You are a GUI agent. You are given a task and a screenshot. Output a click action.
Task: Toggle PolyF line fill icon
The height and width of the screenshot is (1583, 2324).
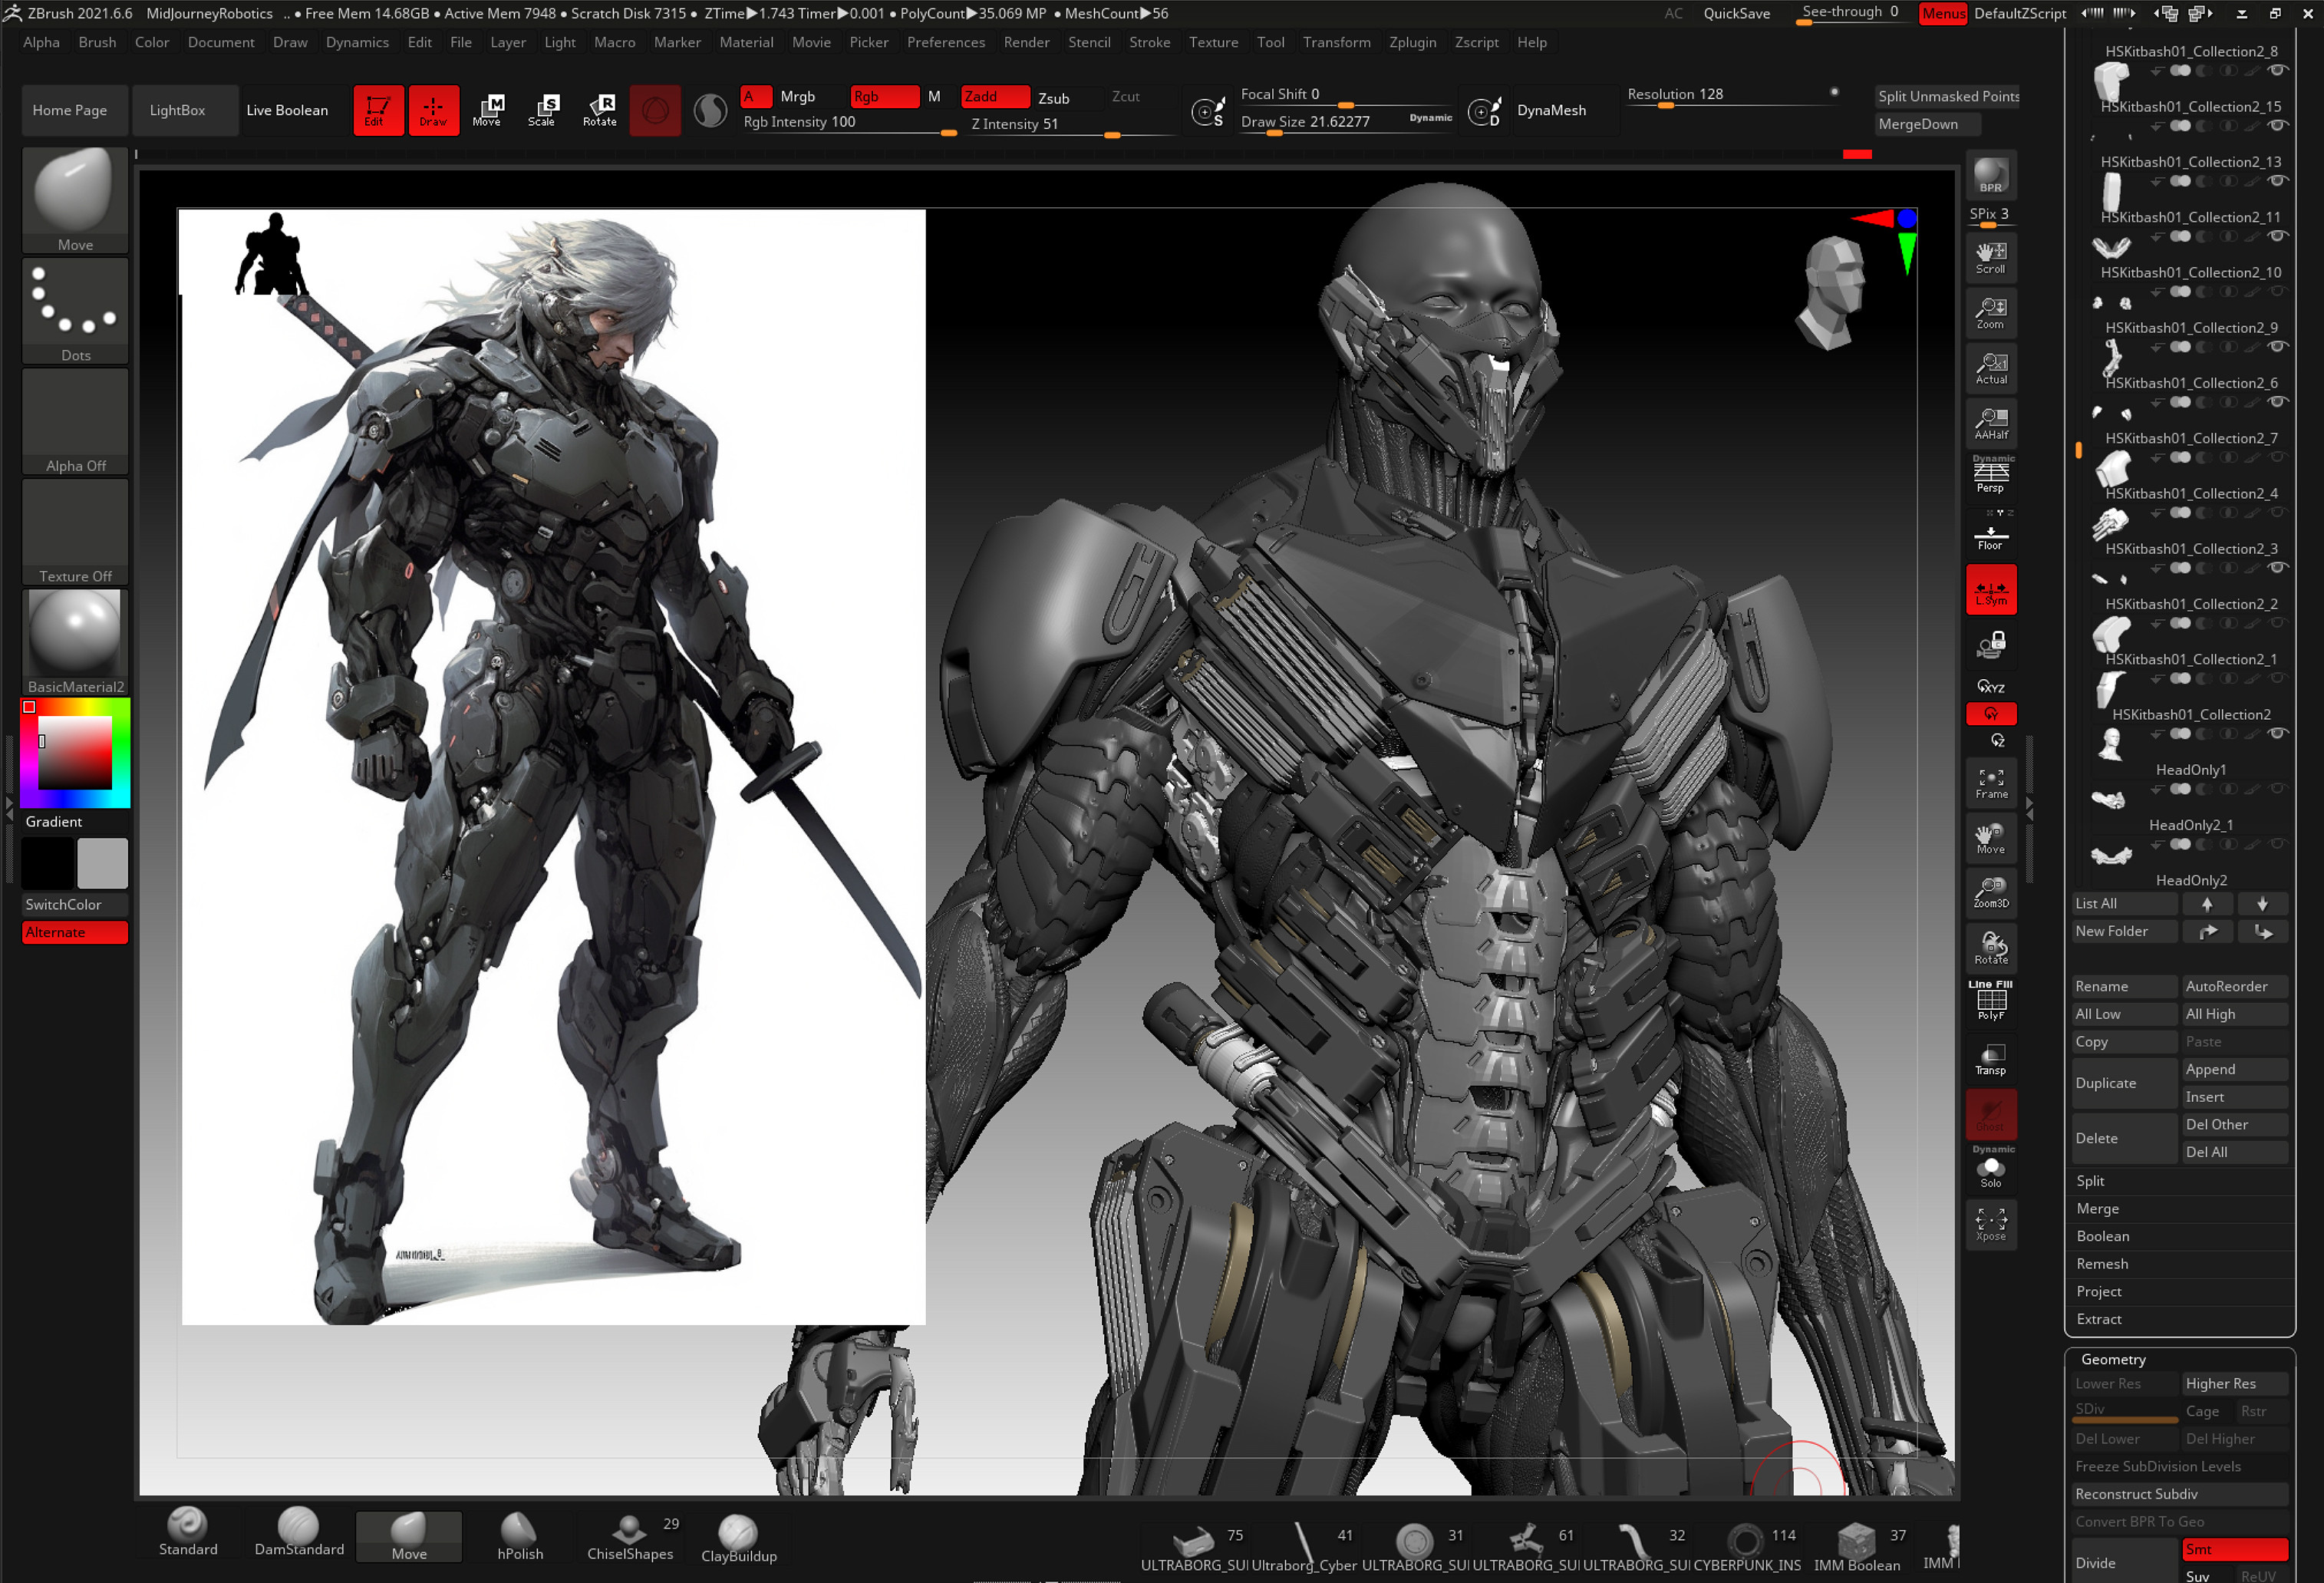[x=1990, y=1001]
